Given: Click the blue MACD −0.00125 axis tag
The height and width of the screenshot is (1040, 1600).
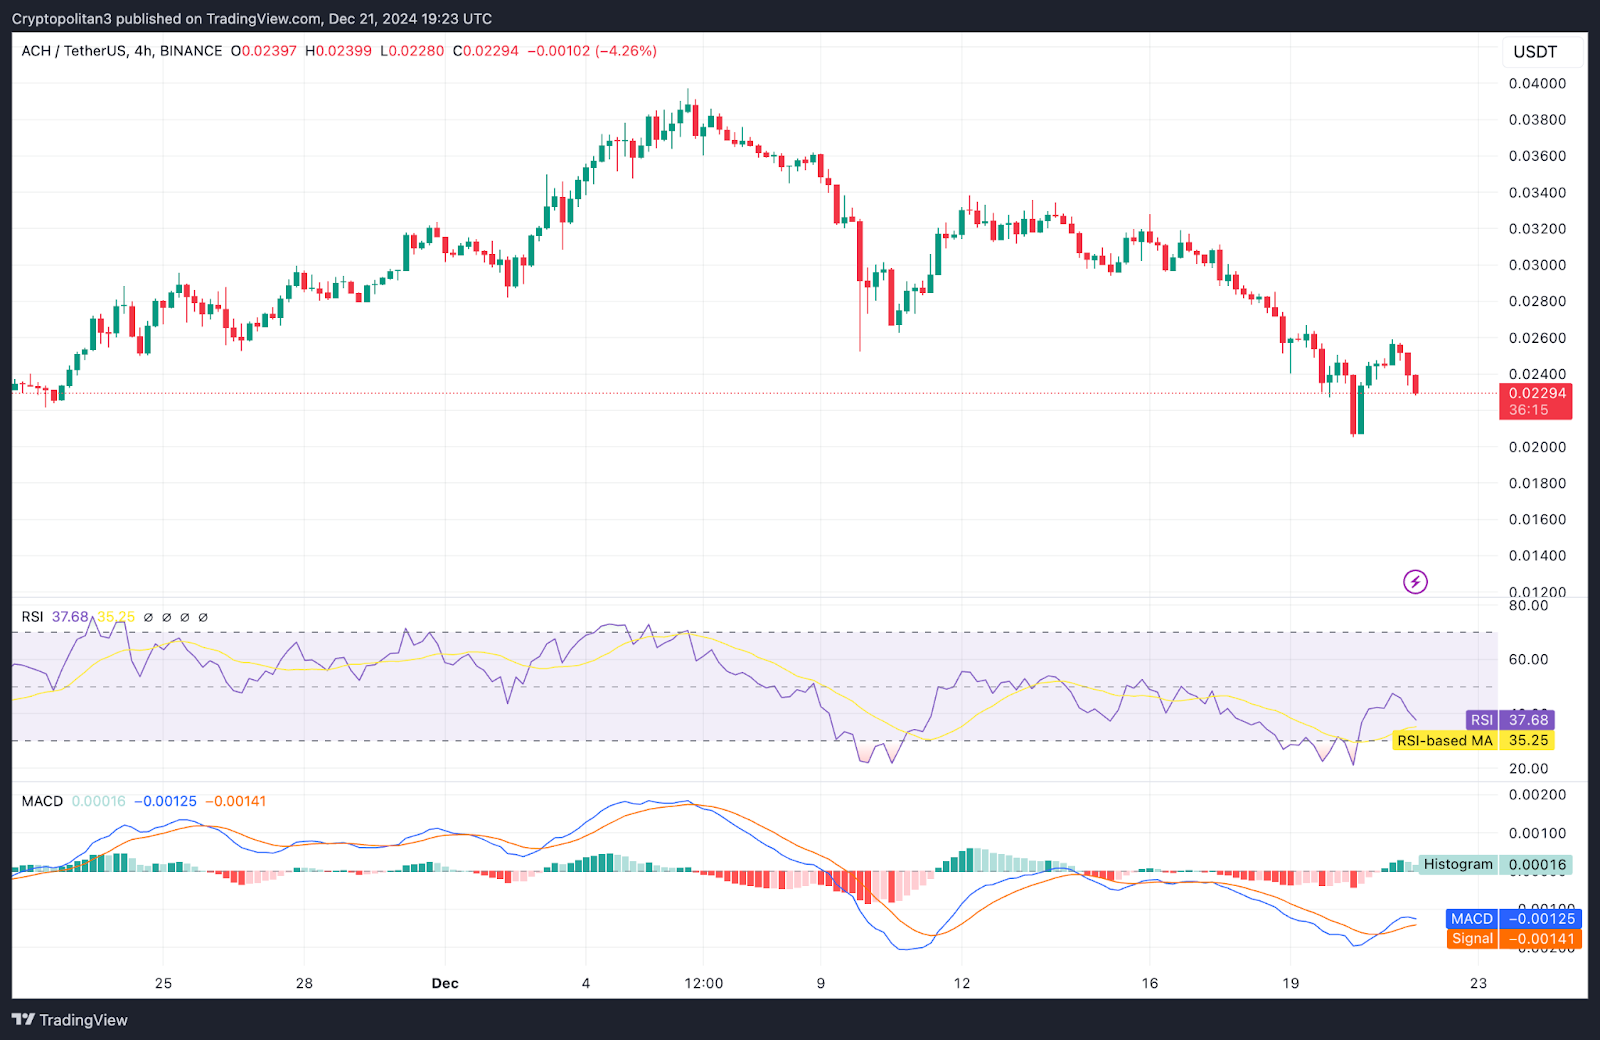Looking at the screenshot, I should (x=1513, y=919).
